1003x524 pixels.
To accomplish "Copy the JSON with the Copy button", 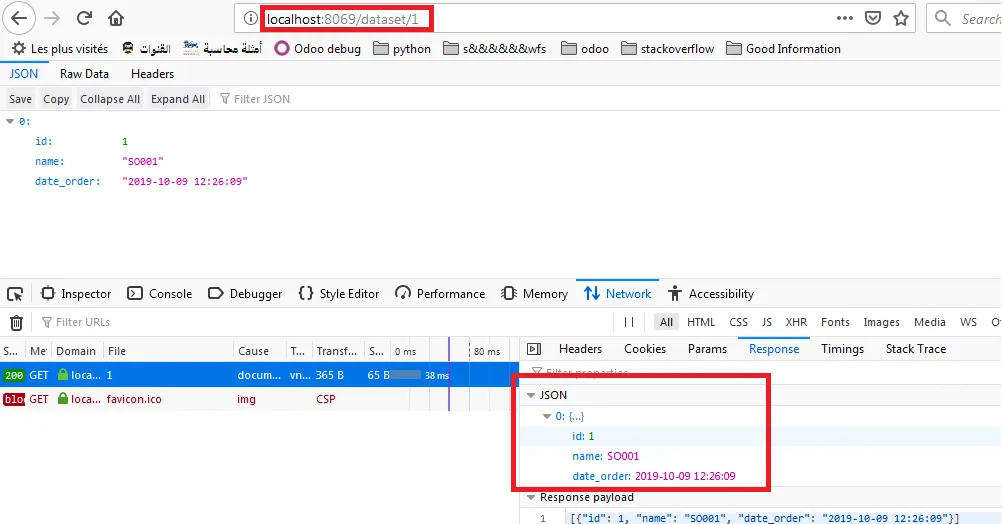I will coord(56,99).
